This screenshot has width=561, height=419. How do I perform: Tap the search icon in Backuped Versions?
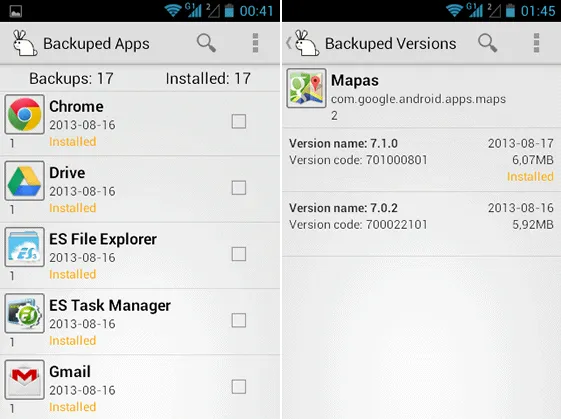[x=488, y=43]
